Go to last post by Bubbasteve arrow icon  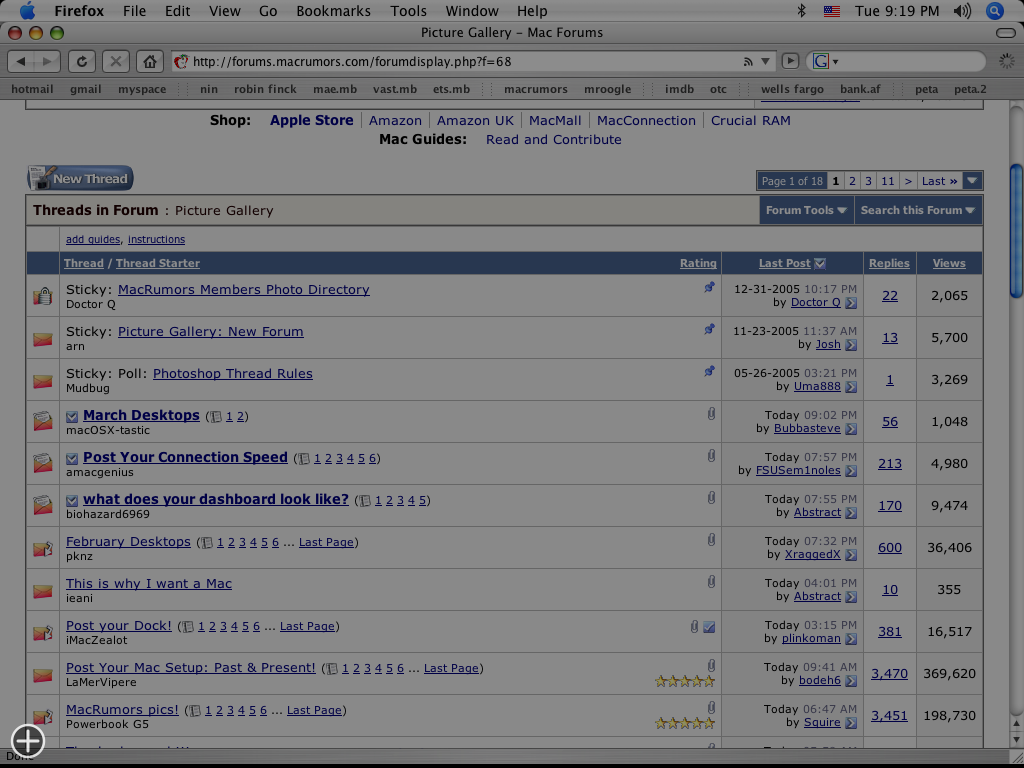850,429
